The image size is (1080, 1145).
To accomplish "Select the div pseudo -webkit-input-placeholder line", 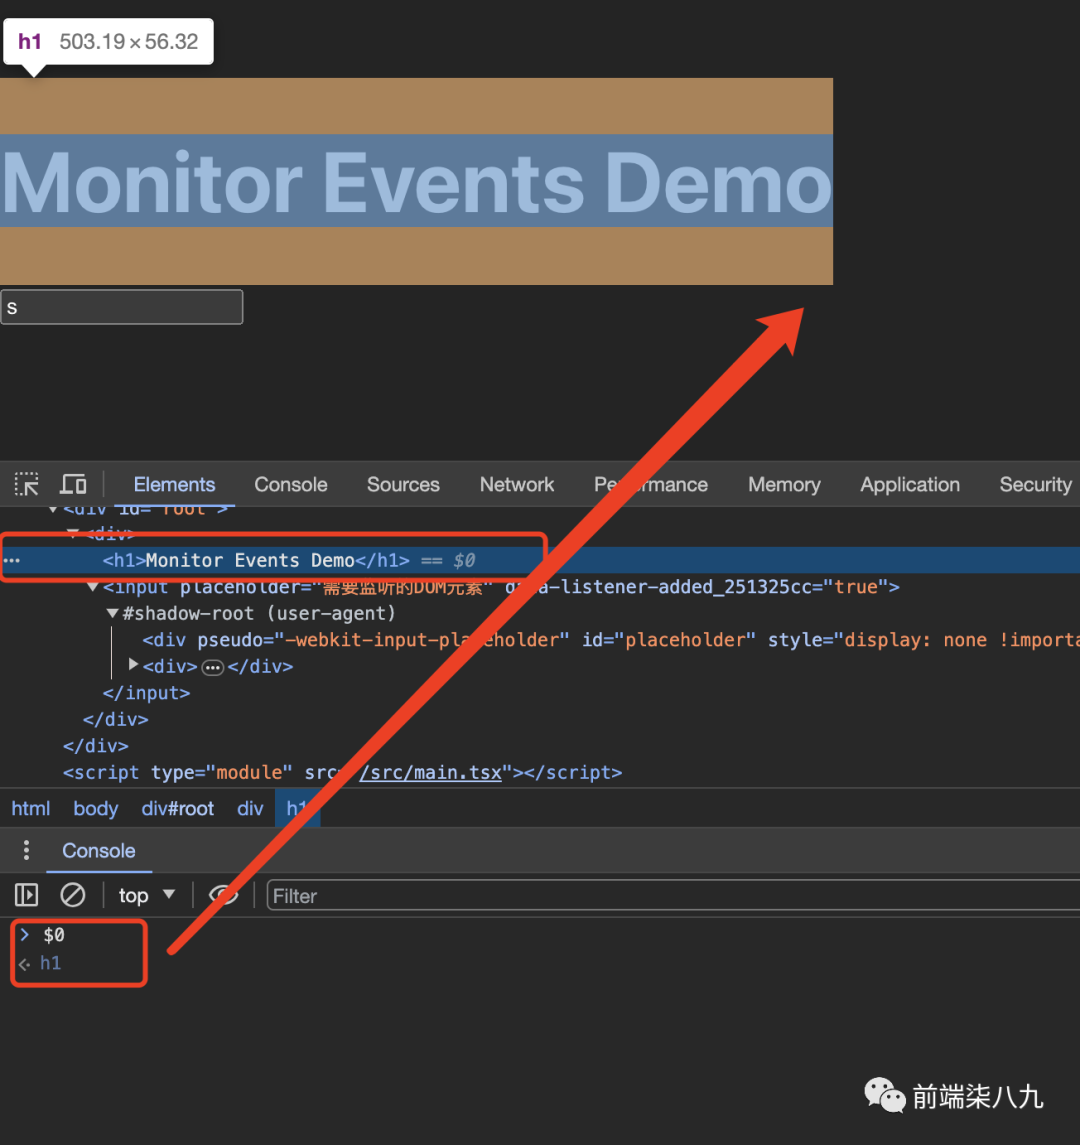I will coord(610,640).
